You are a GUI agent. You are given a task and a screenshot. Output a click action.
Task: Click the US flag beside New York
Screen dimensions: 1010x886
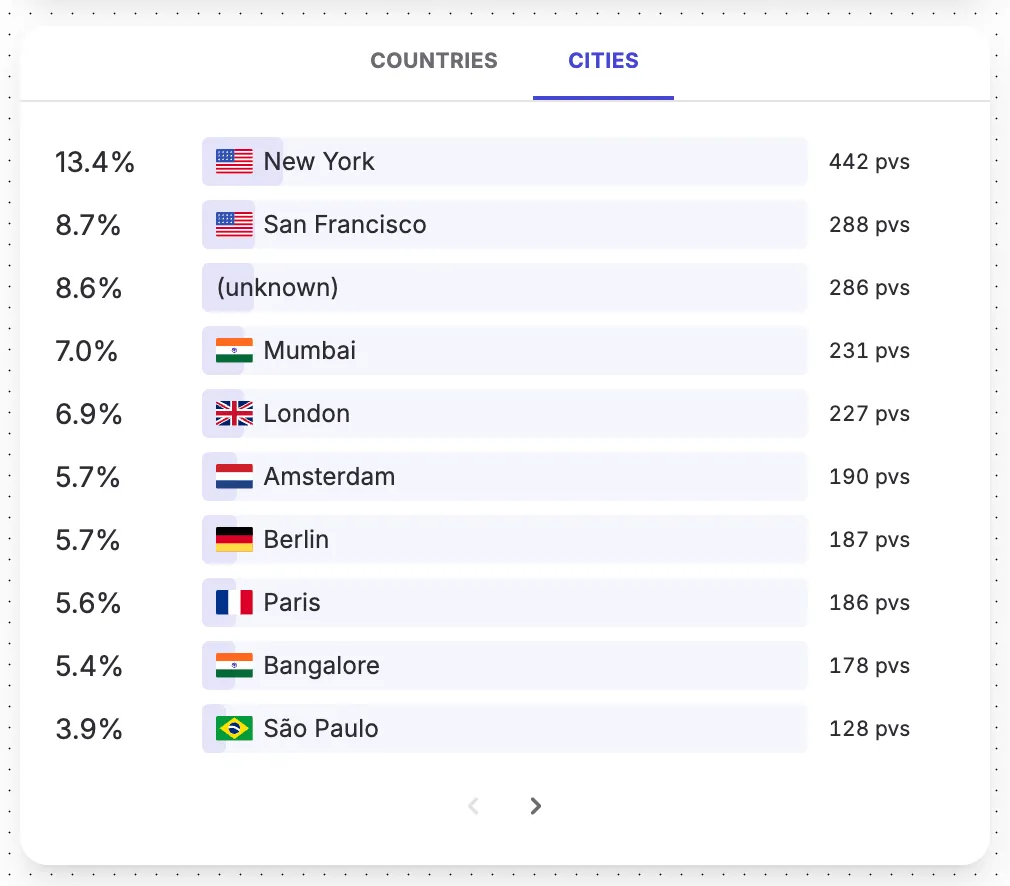coord(234,162)
